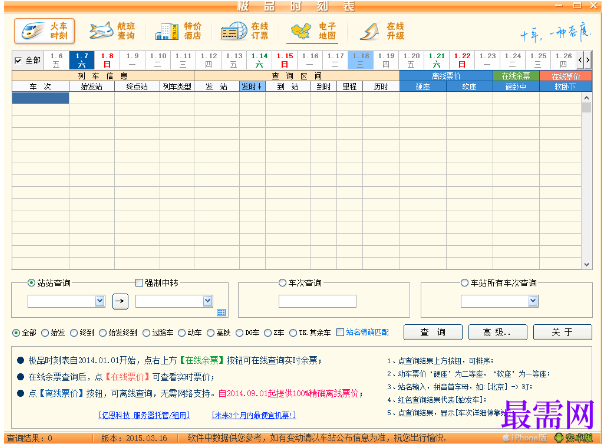Sort by the 车次 column header
613x446 pixels.
coord(41,86)
